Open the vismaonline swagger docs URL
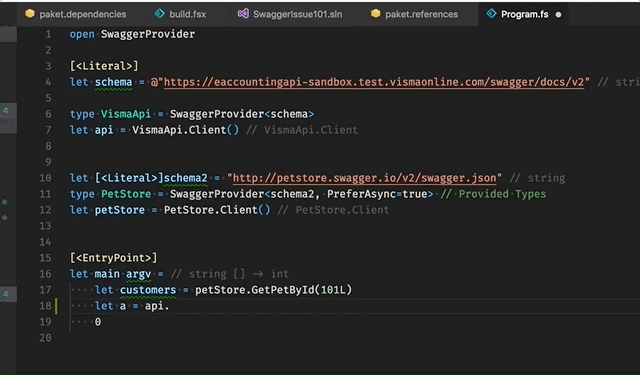The image size is (640, 375). (373, 82)
